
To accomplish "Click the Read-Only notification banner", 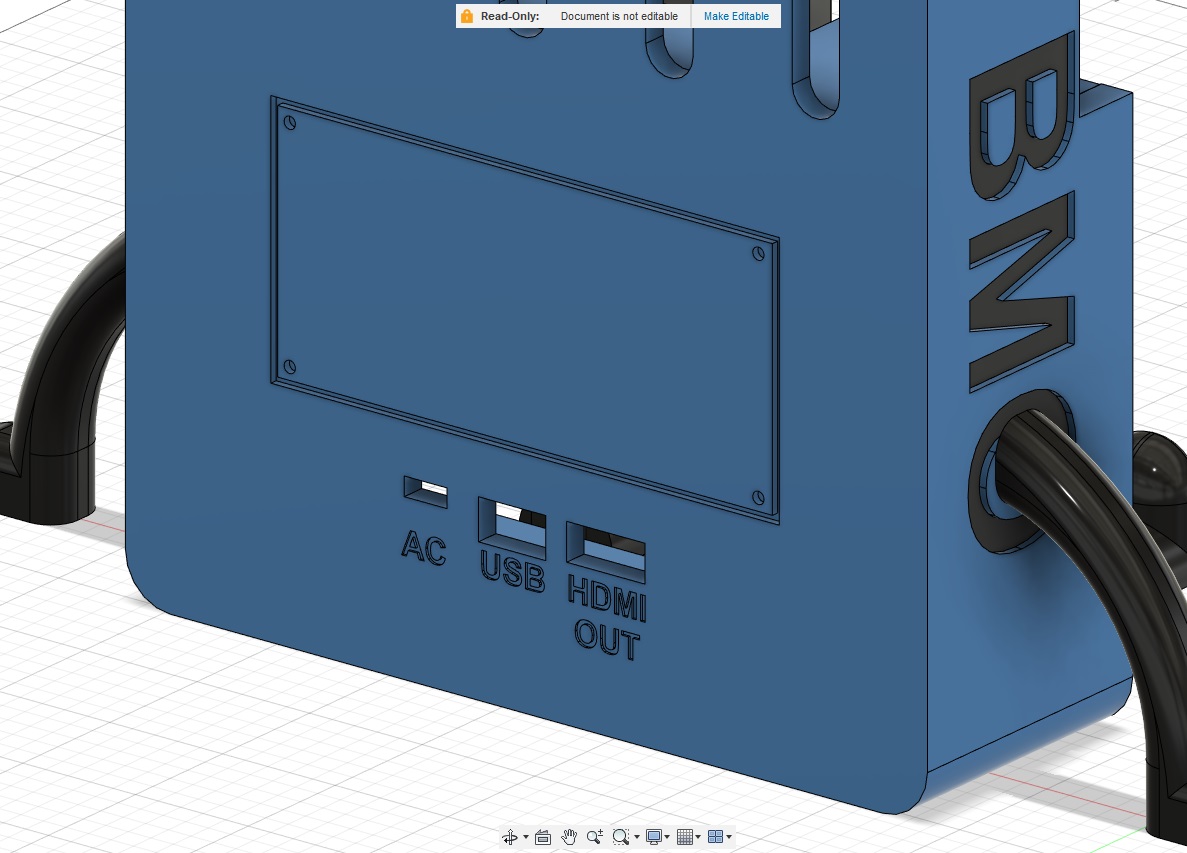I will click(x=619, y=16).
